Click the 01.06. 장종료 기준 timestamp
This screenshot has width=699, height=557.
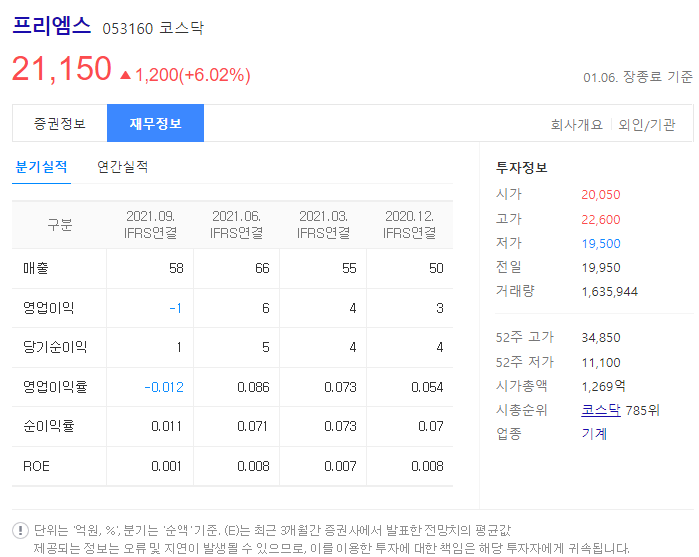coord(638,77)
